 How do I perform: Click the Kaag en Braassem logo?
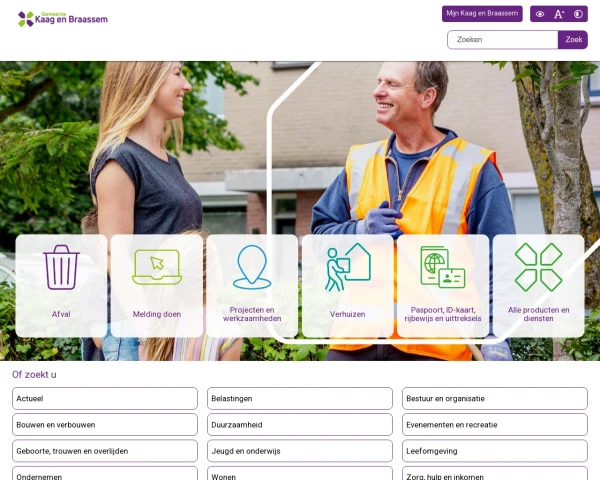pyautogui.click(x=63, y=19)
